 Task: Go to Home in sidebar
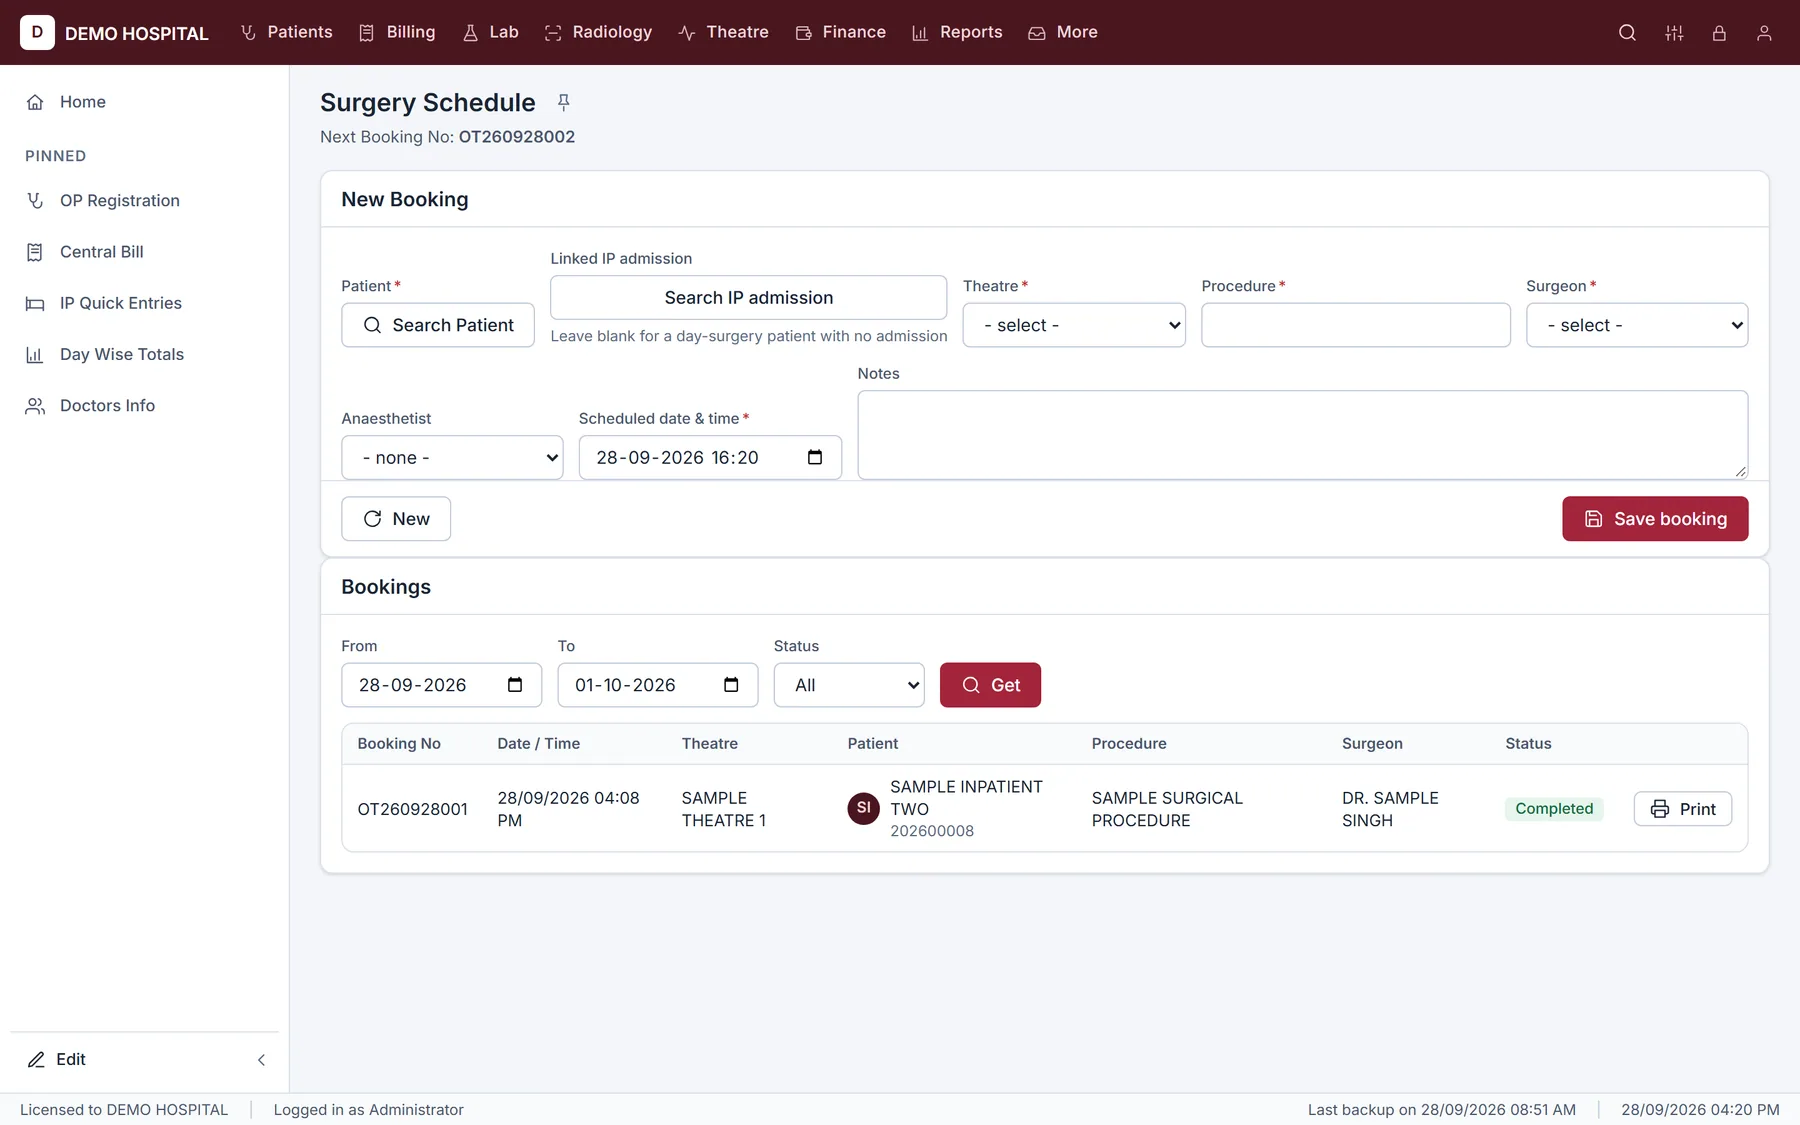(x=144, y=102)
